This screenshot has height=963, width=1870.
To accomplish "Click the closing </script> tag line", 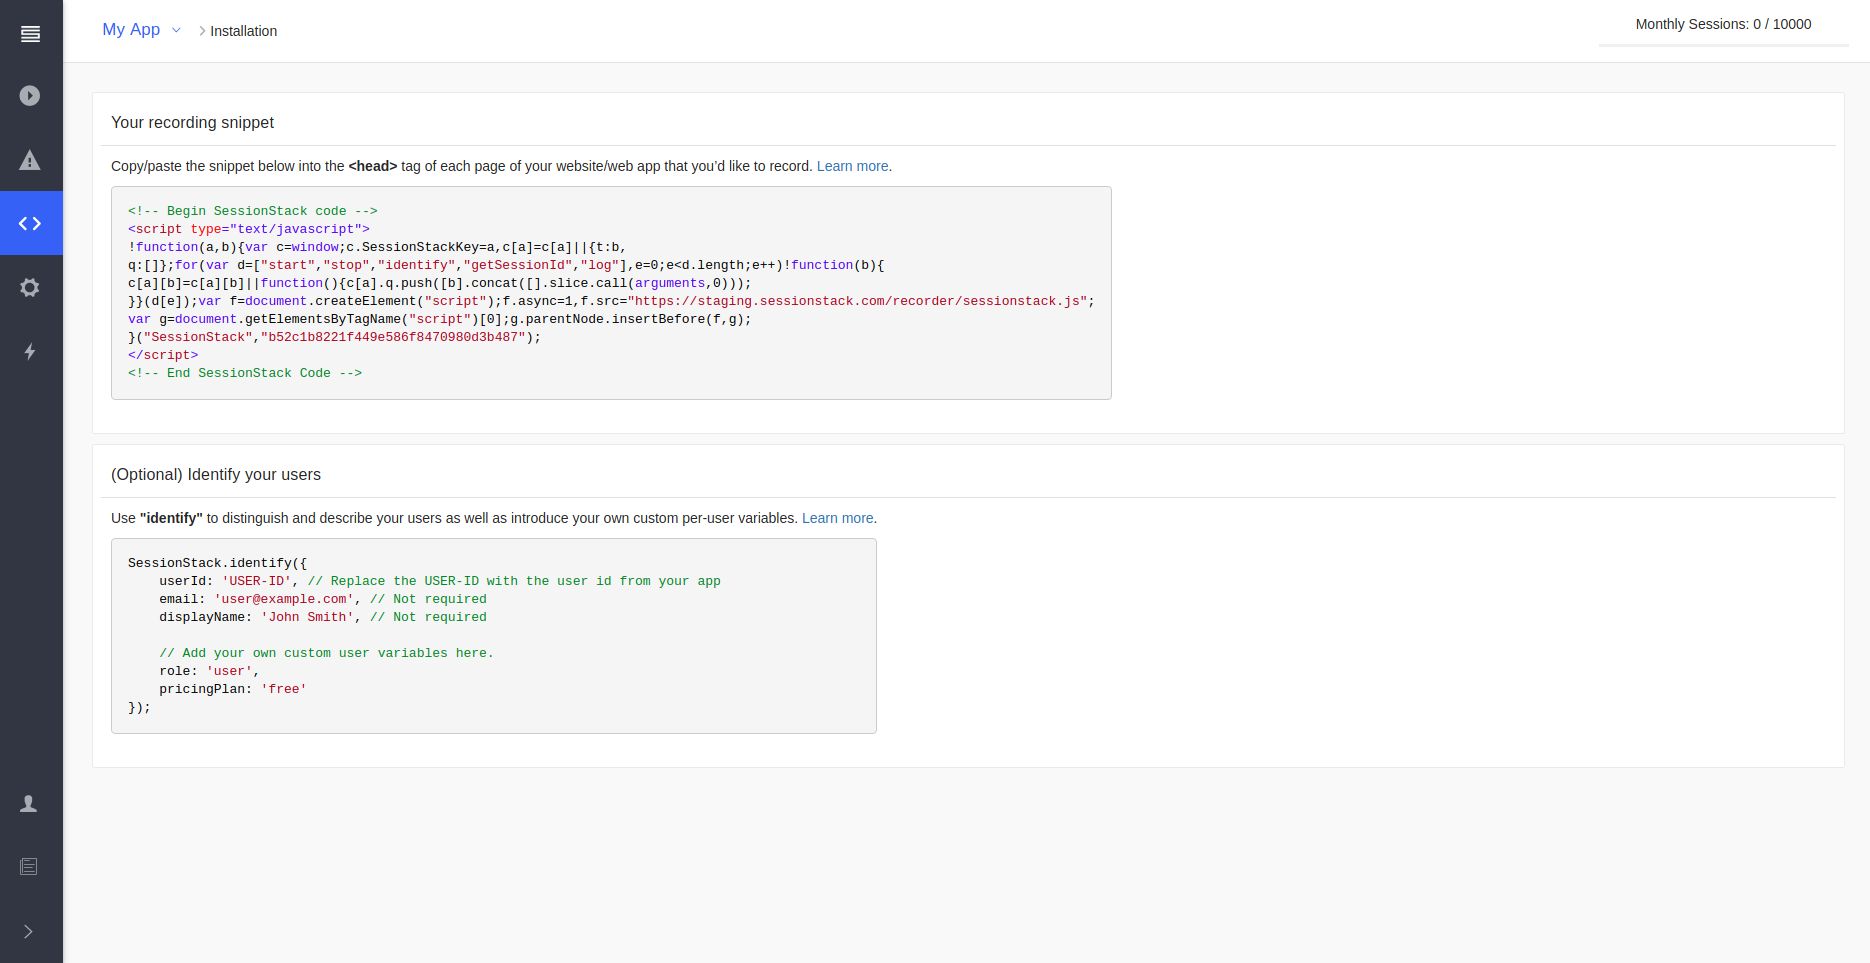I will [163, 355].
